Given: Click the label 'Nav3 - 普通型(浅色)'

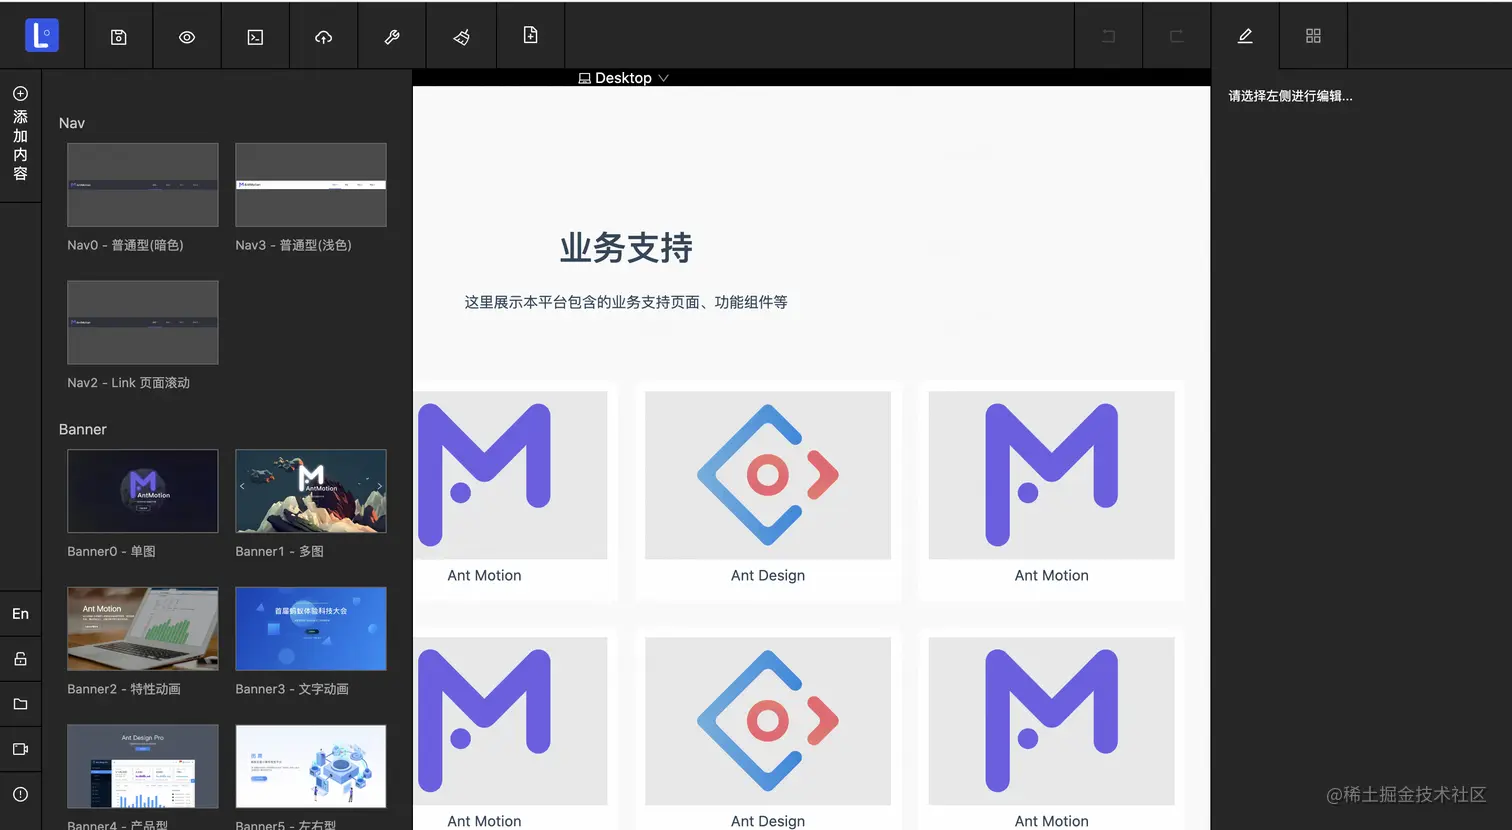Looking at the screenshot, I should pyautogui.click(x=293, y=245).
